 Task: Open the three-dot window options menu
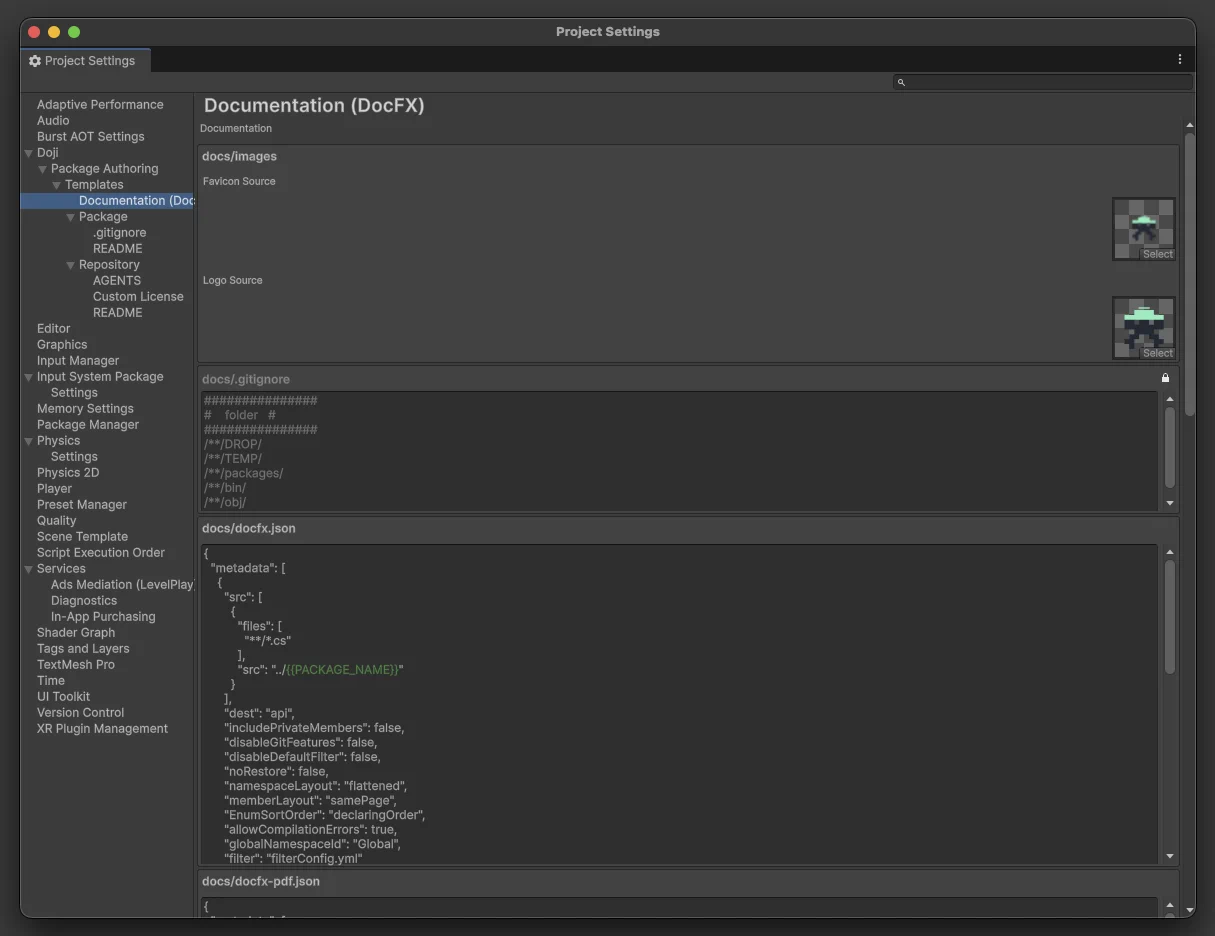click(1180, 60)
